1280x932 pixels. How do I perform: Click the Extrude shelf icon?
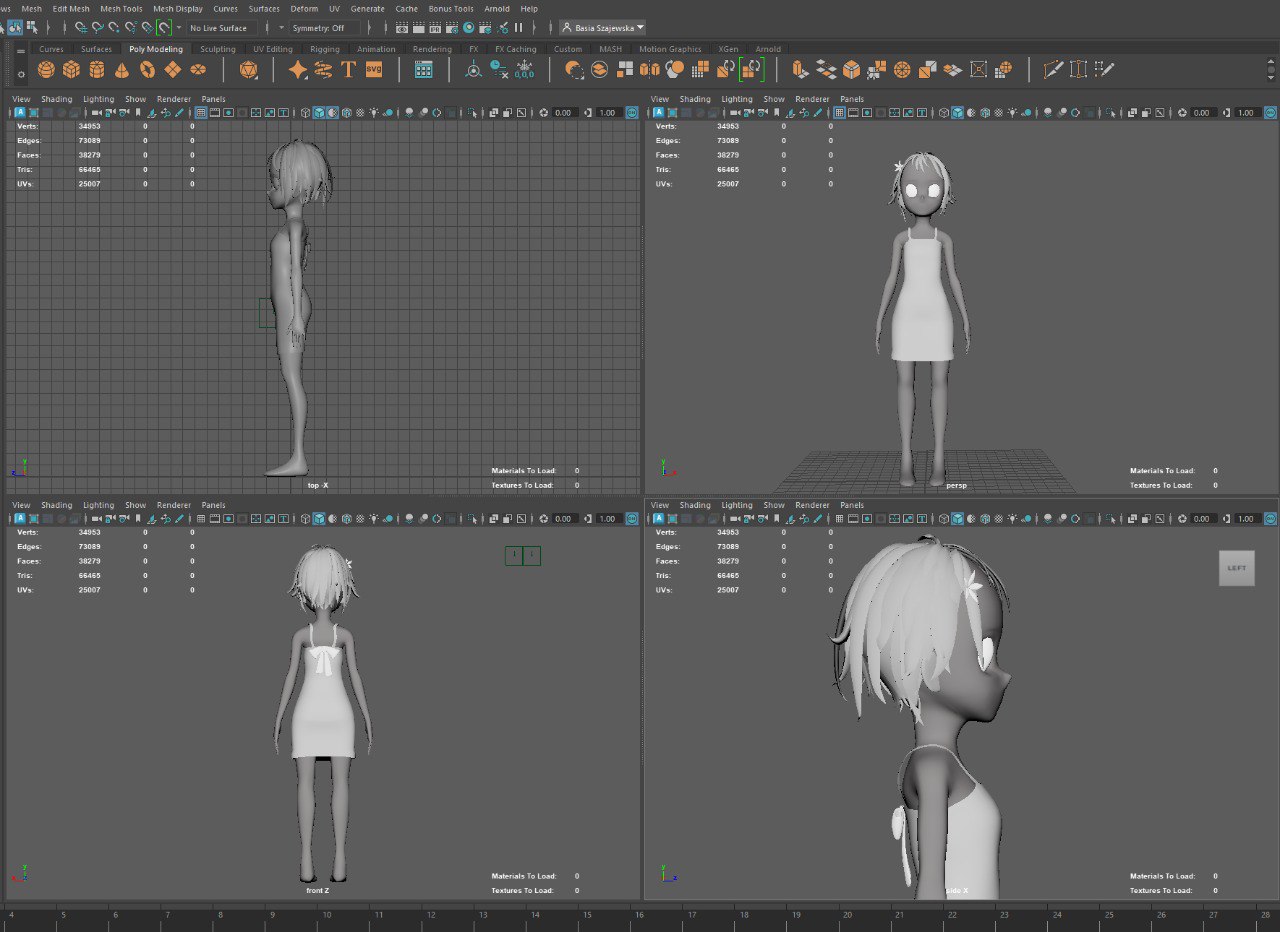point(799,70)
